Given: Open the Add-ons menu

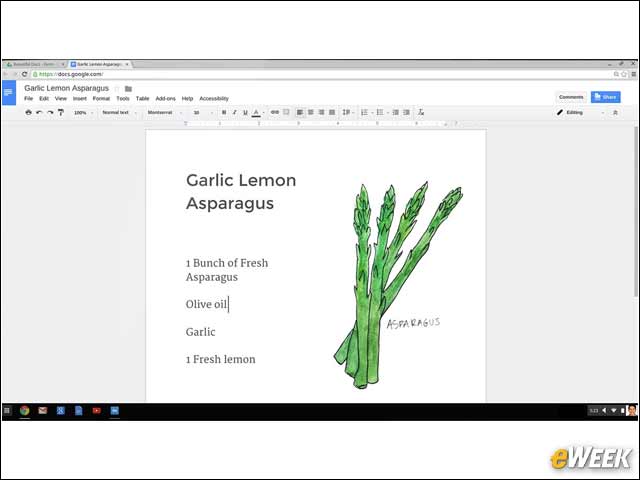Looking at the screenshot, I should [x=165, y=98].
